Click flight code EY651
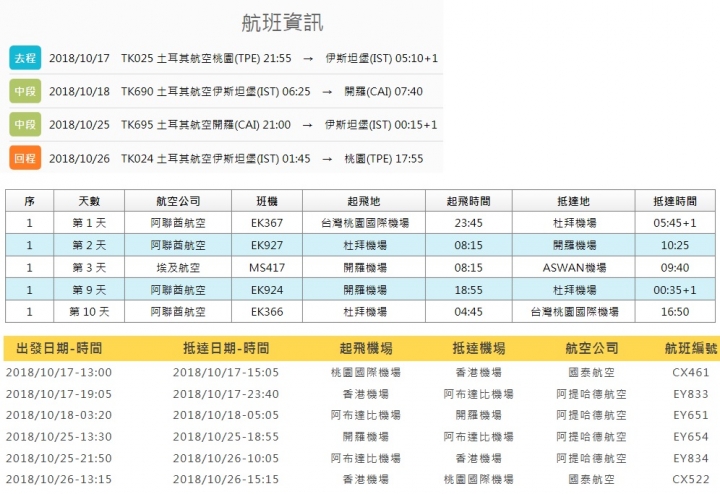The width and height of the screenshot is (720, 494). (691, 415)
